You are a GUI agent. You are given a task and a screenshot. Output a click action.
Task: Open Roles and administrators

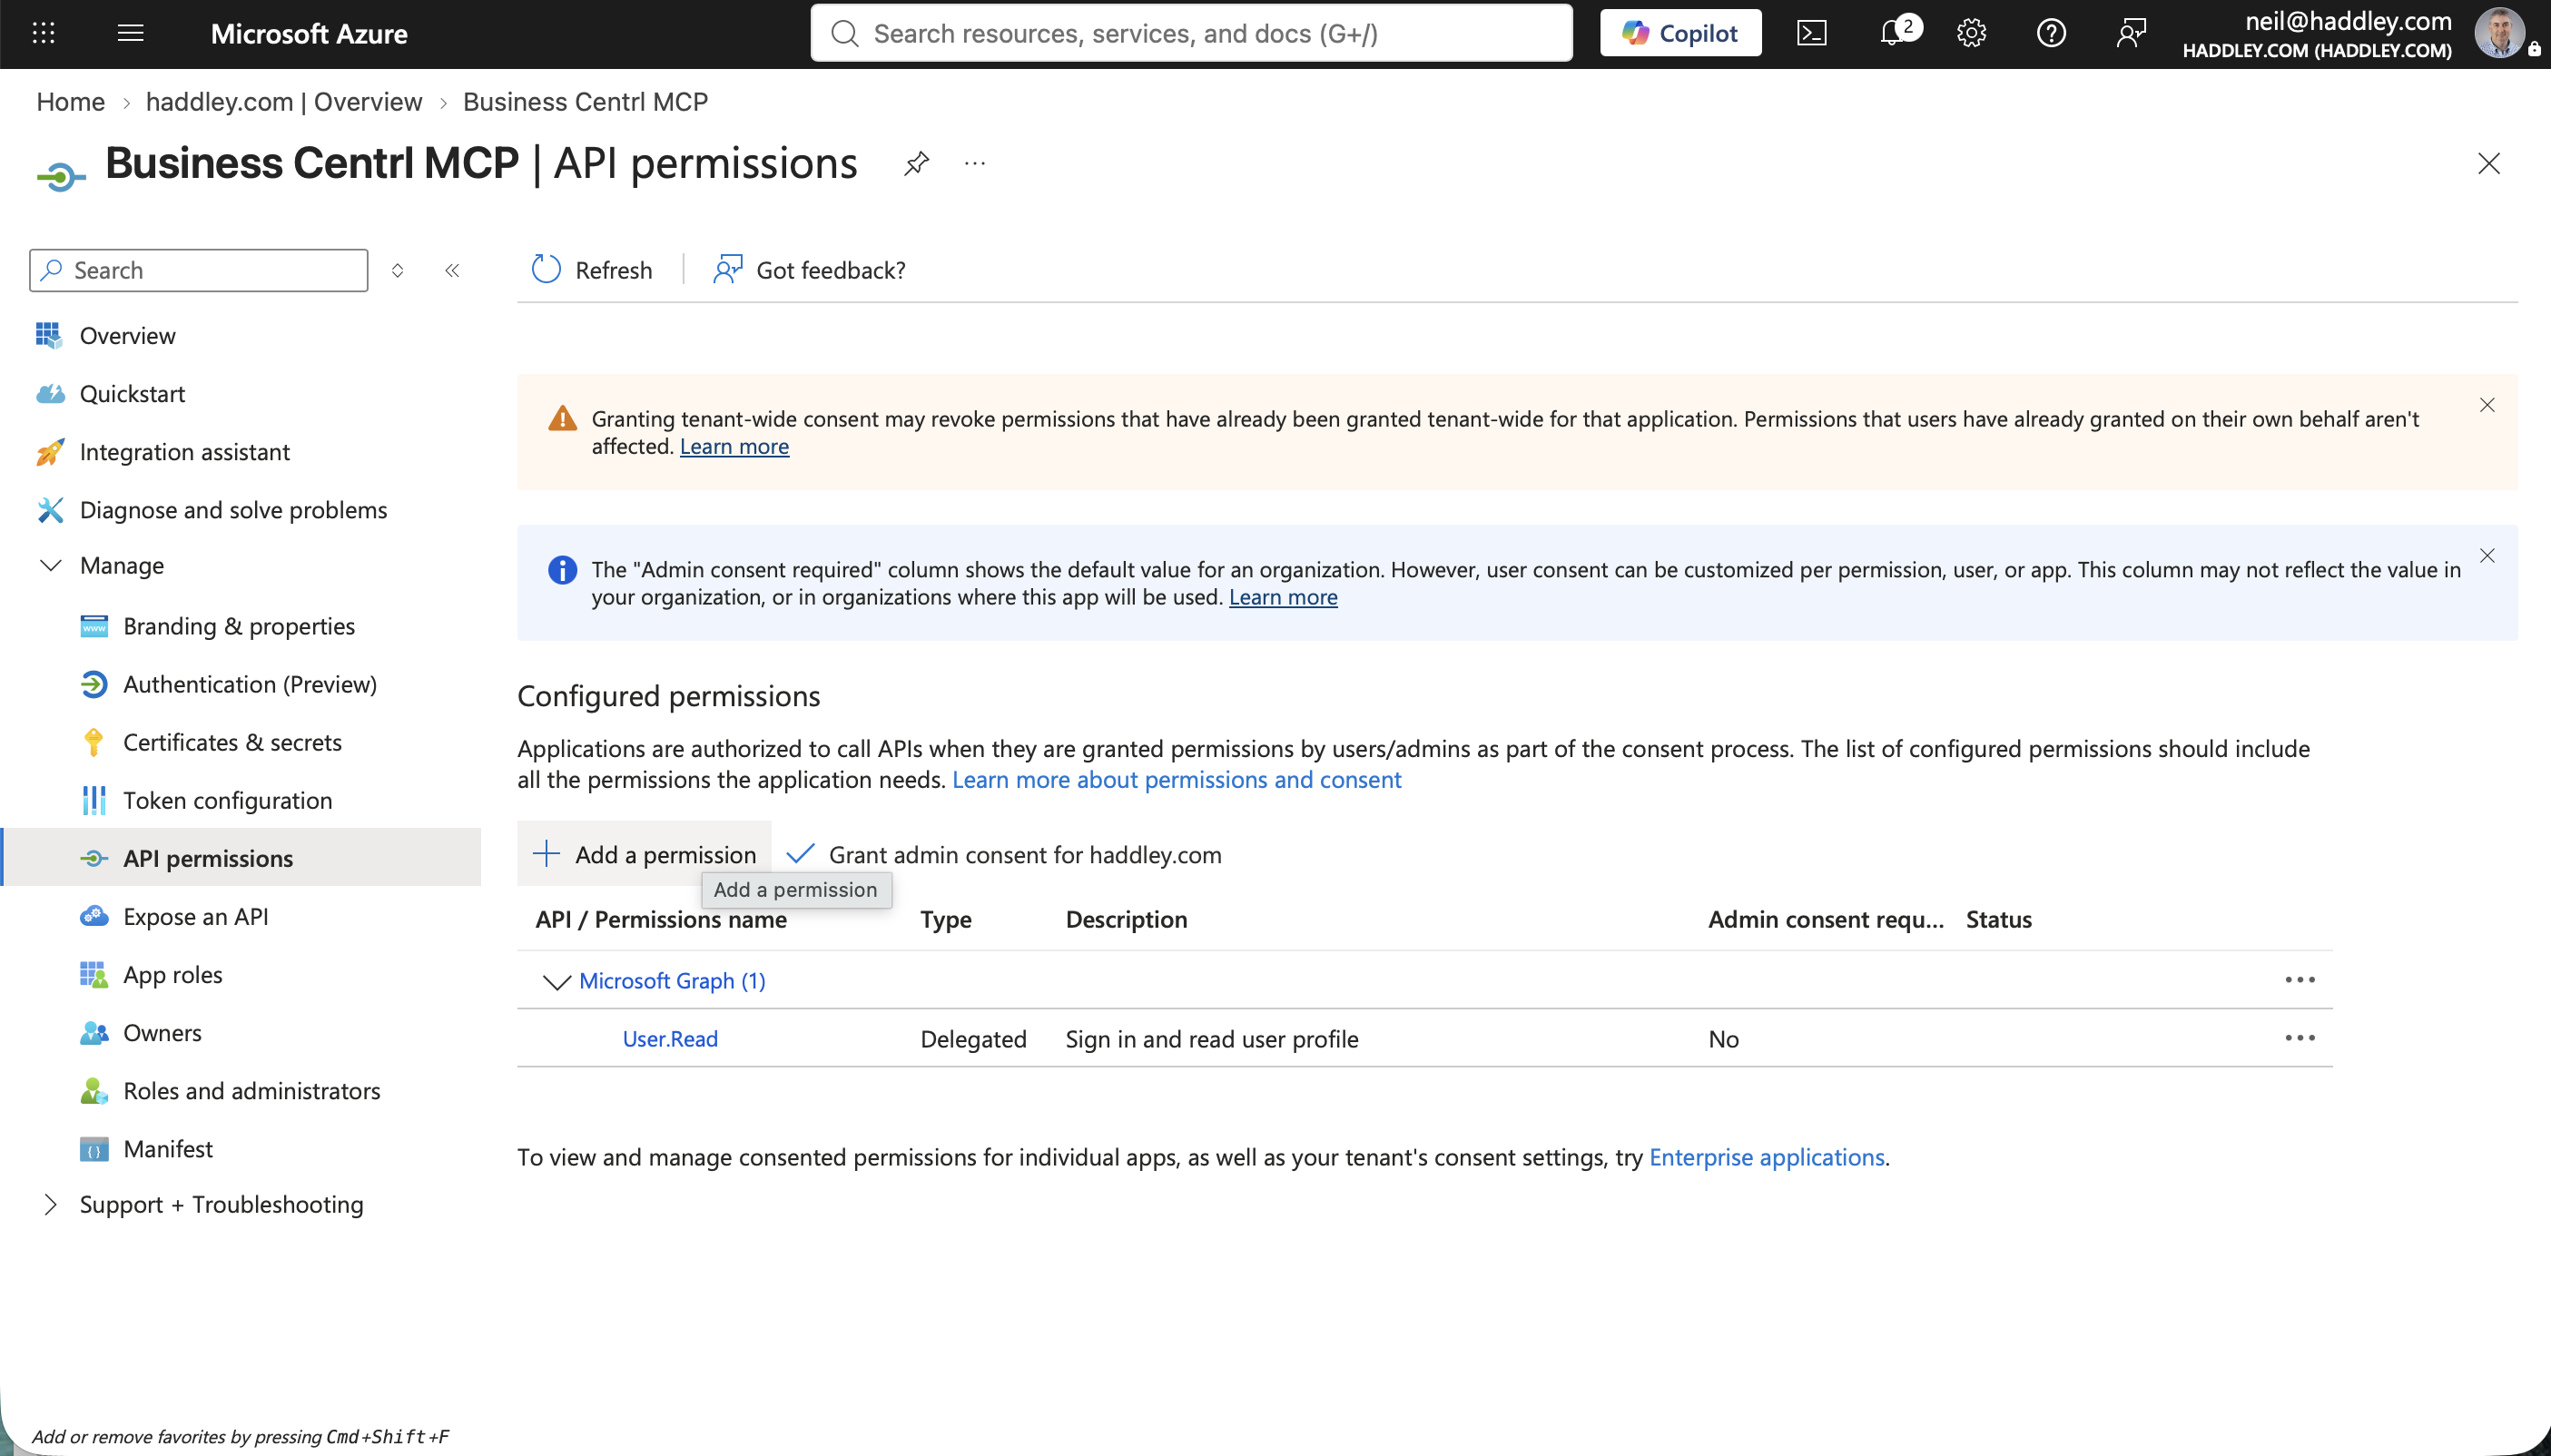click(x=251, y=1090)
